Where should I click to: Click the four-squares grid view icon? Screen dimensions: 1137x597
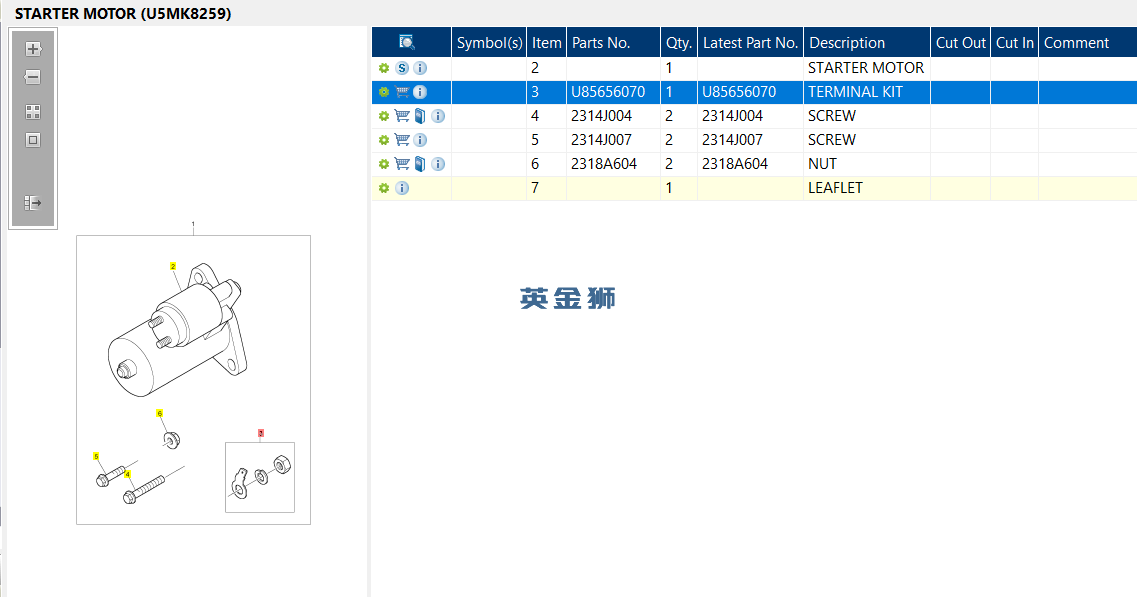pyautogui.click(x=33, y=112)
